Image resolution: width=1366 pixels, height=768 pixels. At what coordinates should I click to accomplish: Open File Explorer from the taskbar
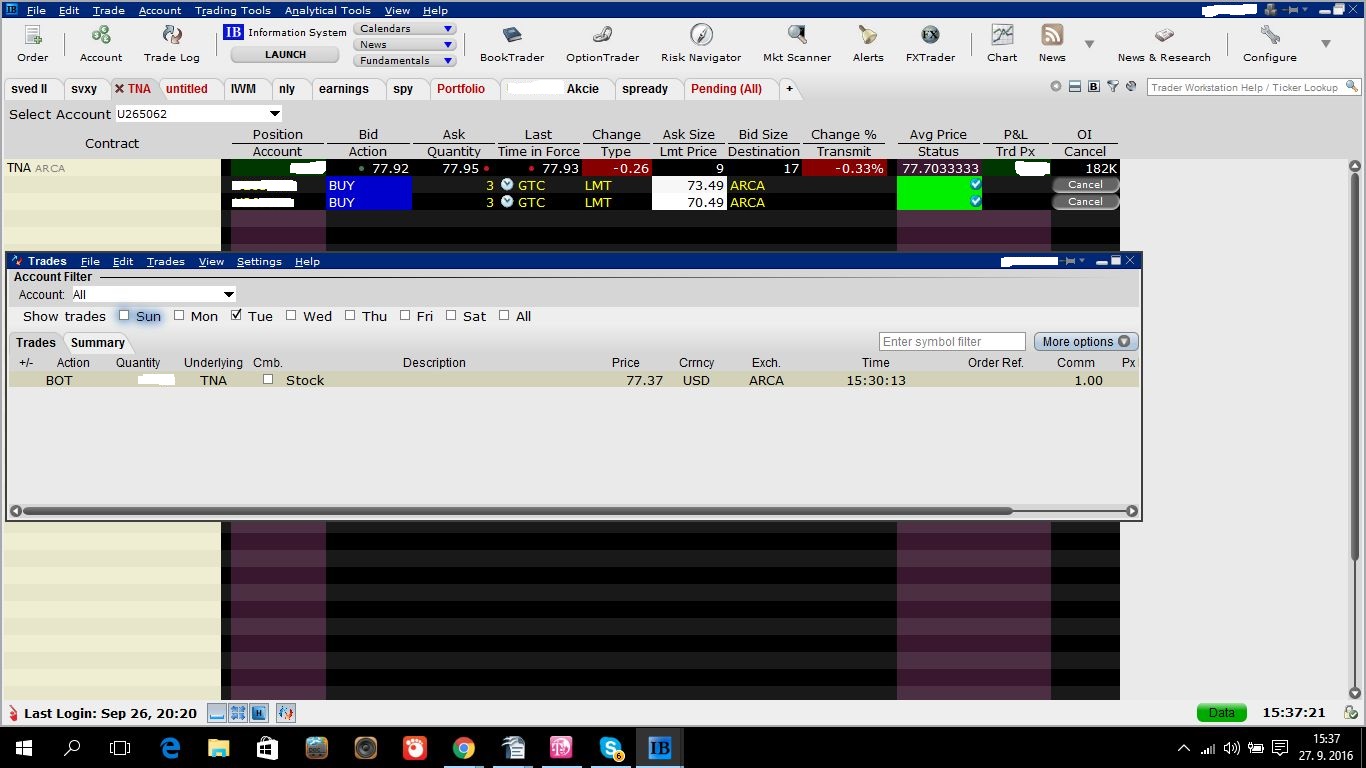click(x=219, y=747)
